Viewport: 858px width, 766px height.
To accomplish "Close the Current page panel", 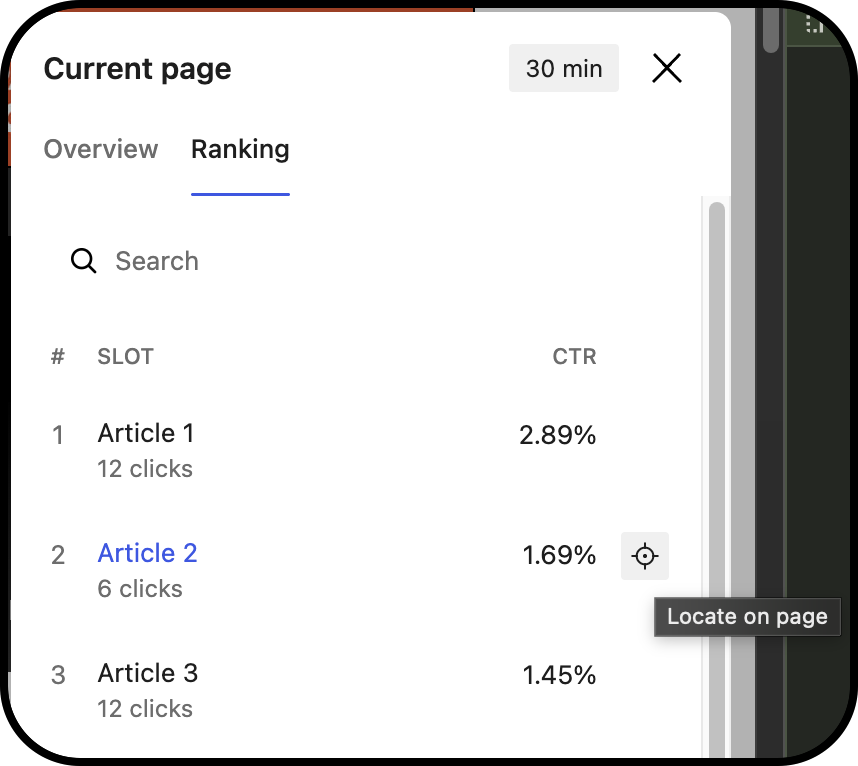I will 666,68.
